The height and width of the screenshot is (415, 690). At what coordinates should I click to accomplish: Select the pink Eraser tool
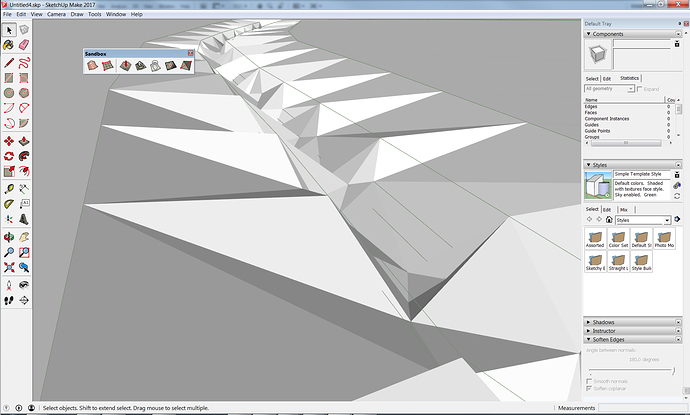[x=24, y=45]
